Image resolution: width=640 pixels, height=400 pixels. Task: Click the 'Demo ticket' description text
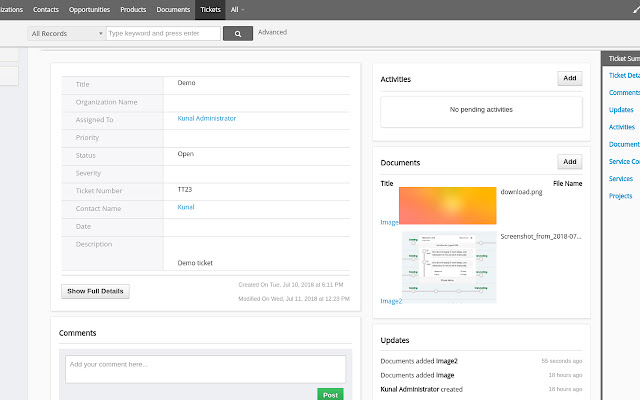click(x=195, y=263)
